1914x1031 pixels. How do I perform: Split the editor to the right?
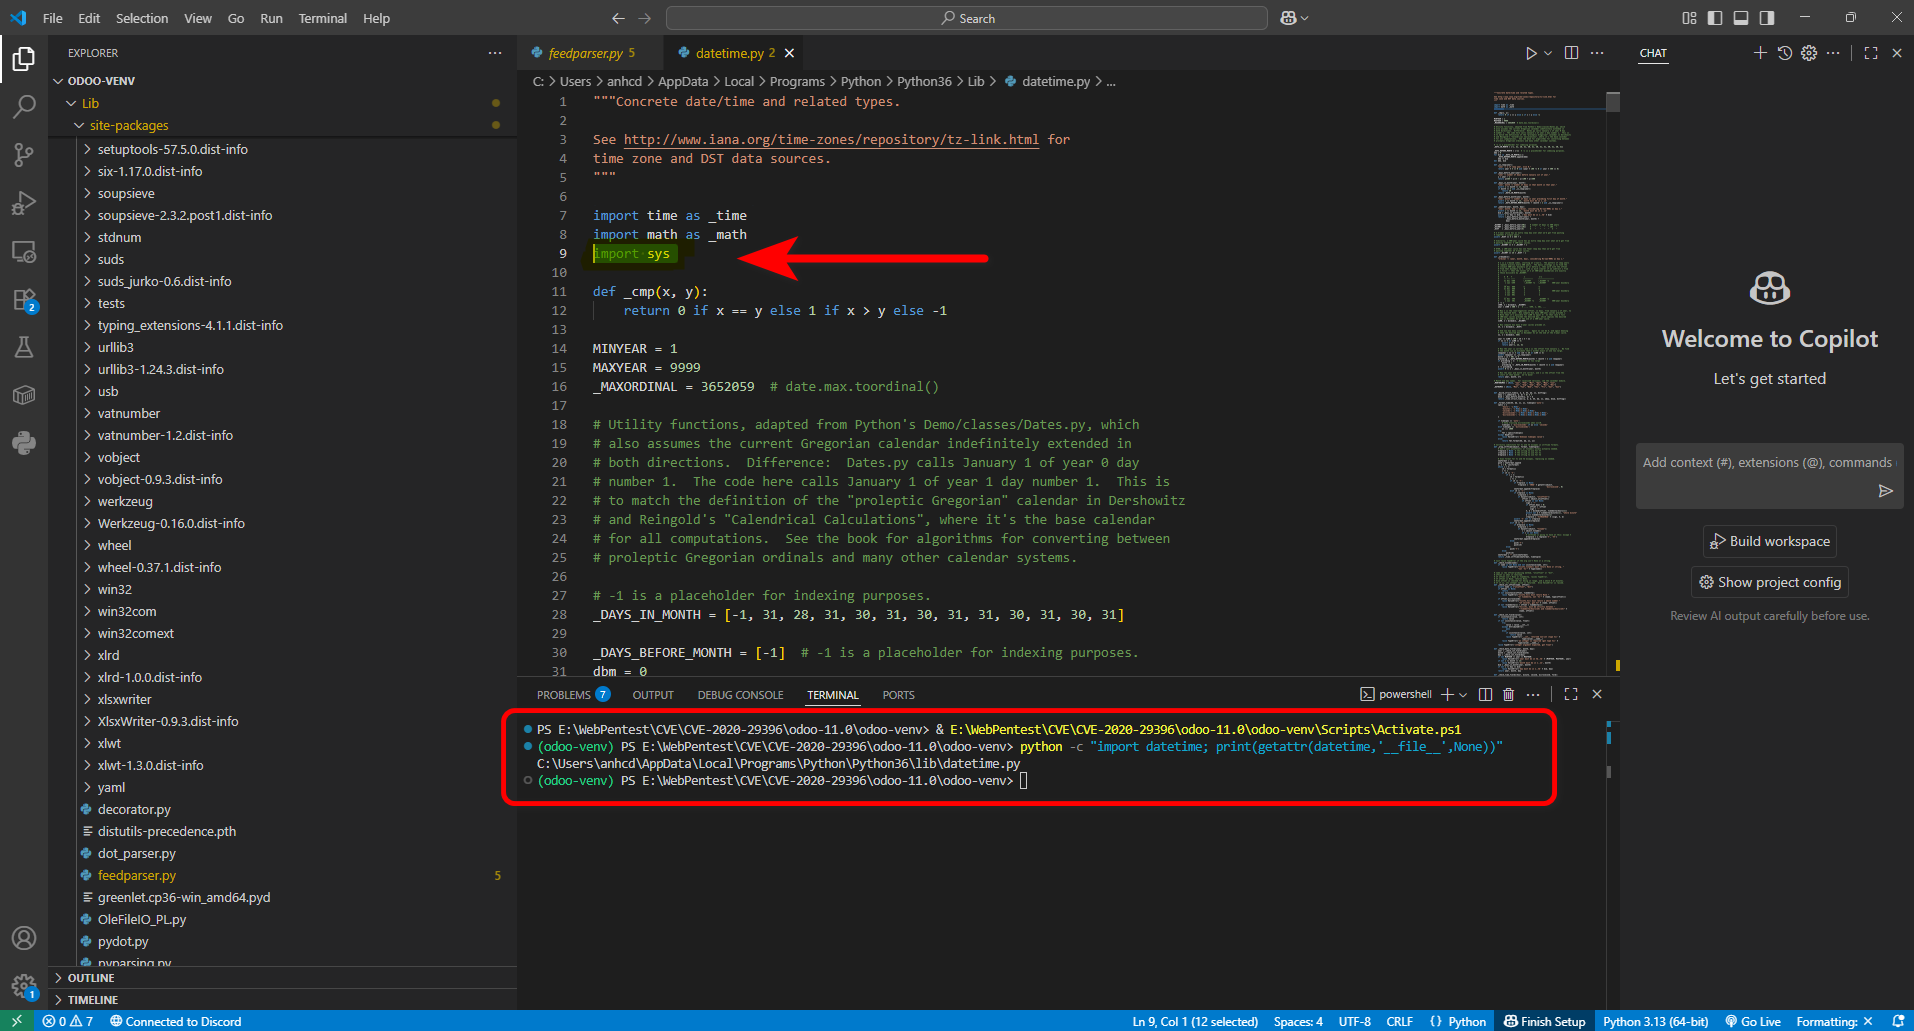click(x=1571, y=53)
